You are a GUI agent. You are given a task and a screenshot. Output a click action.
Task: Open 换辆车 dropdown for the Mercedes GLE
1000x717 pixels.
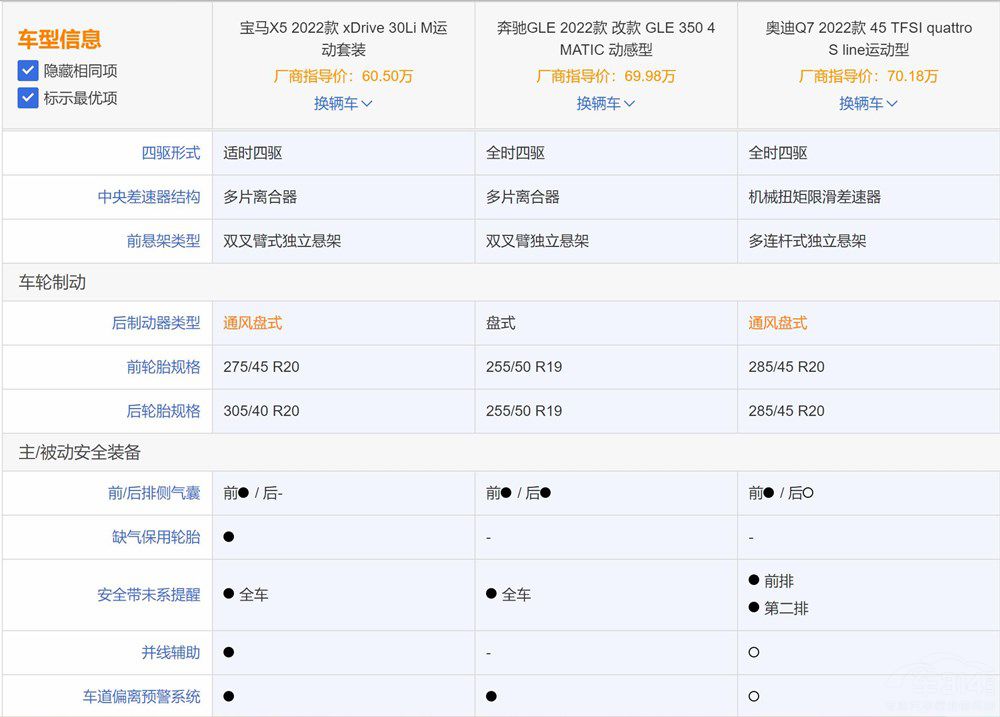[x=605, y=102]
